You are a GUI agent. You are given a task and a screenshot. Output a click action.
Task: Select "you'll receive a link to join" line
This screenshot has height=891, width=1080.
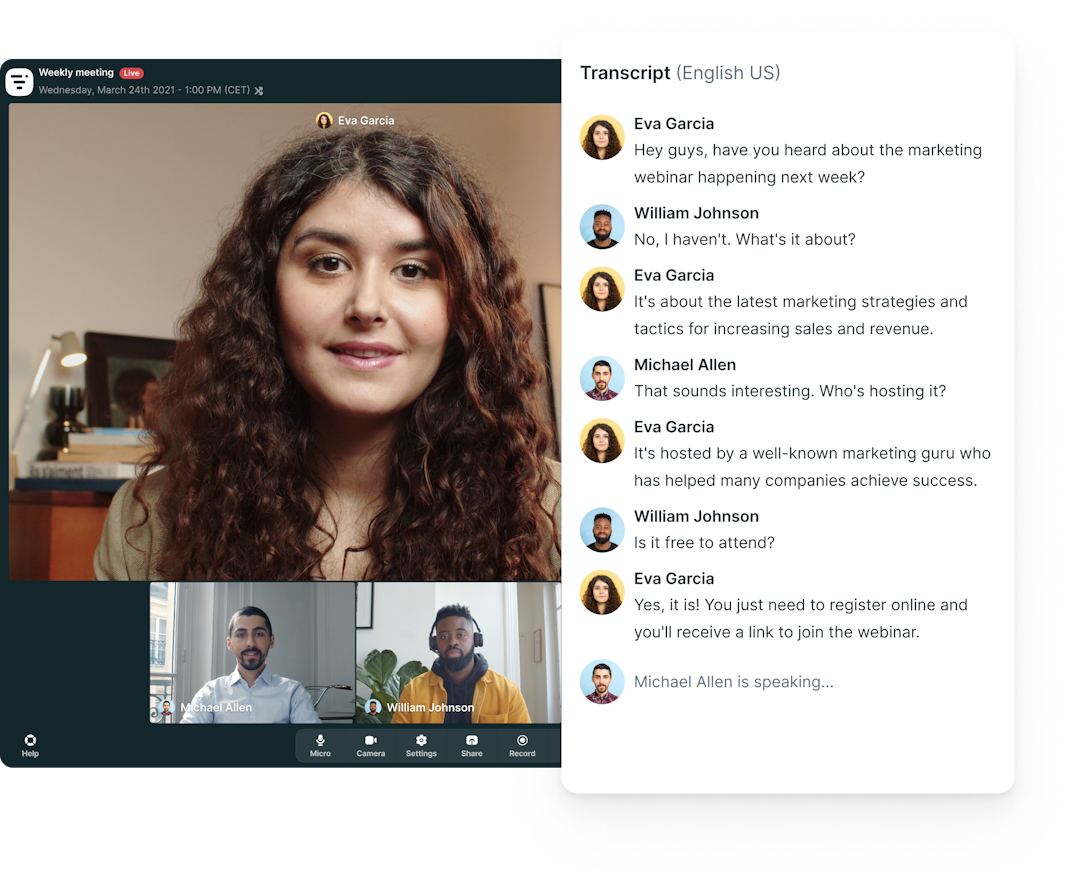click(x=777, y=632)
